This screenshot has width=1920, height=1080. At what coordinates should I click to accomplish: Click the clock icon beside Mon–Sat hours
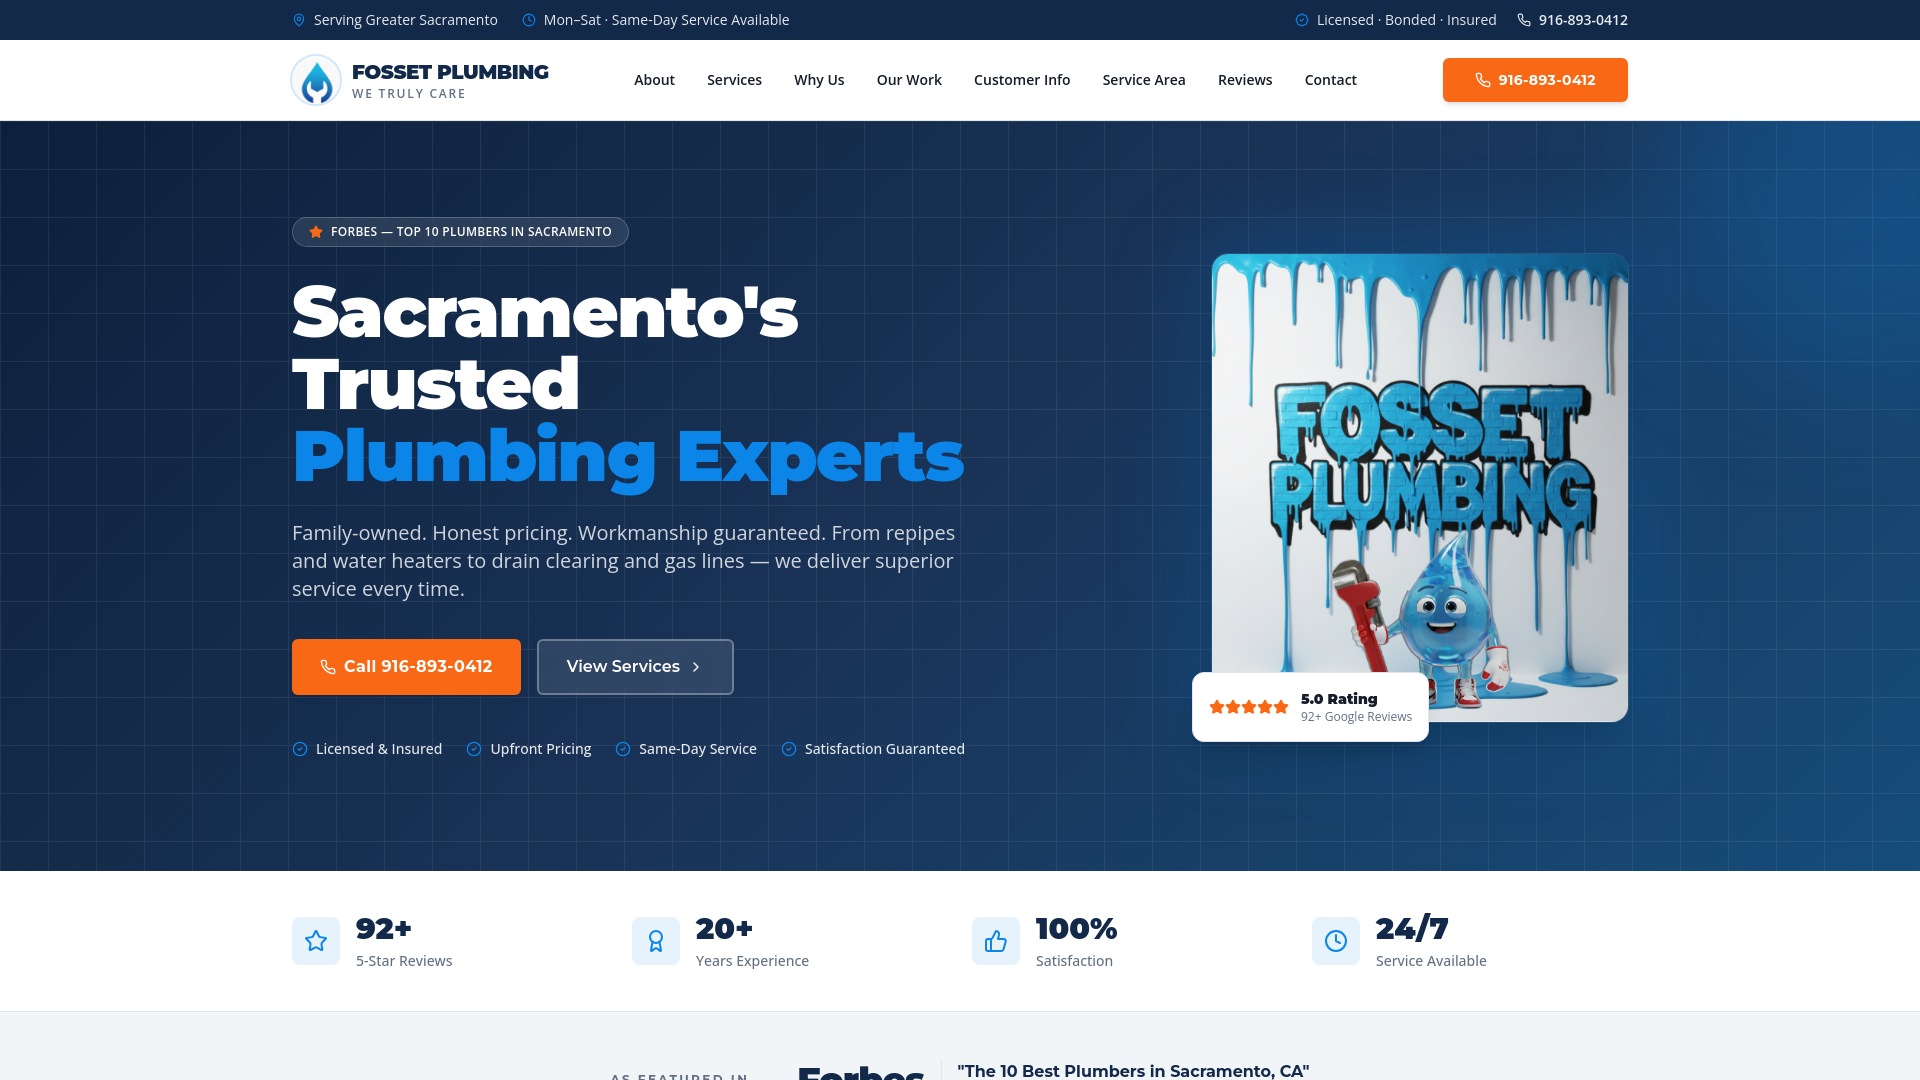[x=529, y=20]
